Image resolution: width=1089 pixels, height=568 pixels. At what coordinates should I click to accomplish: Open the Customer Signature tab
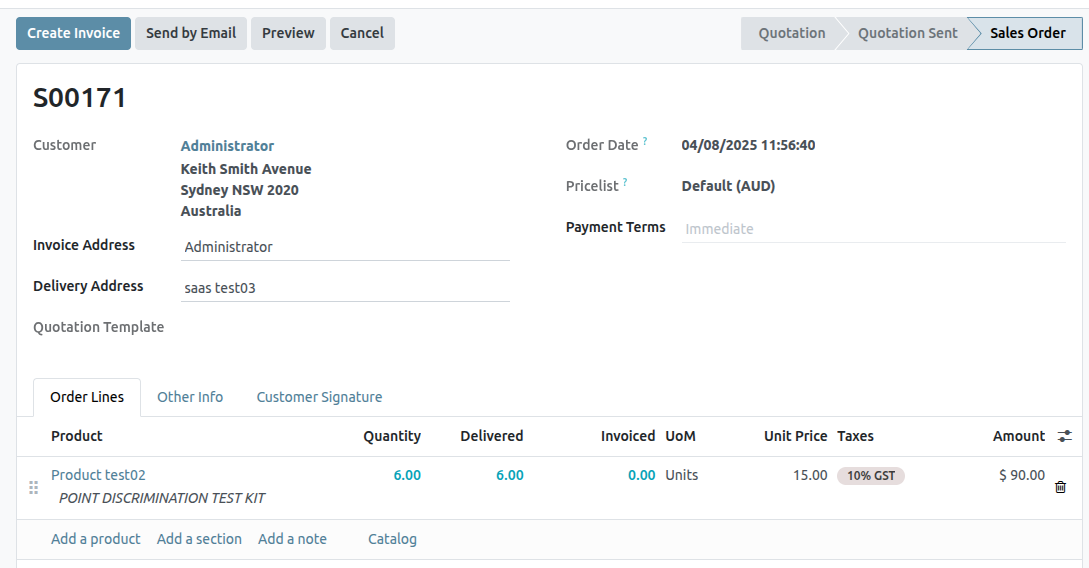tap(319, 397)
